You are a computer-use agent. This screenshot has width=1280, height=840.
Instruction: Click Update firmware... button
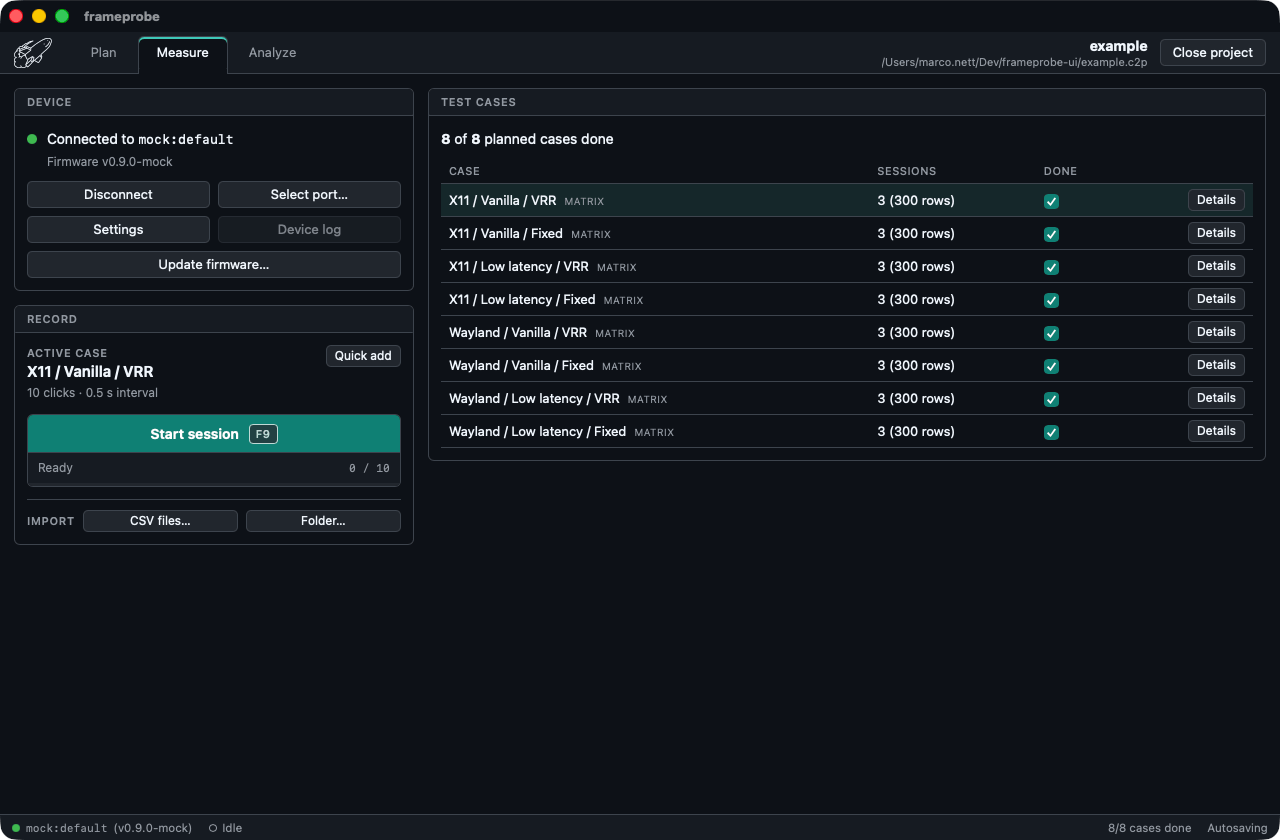[214, 264]
